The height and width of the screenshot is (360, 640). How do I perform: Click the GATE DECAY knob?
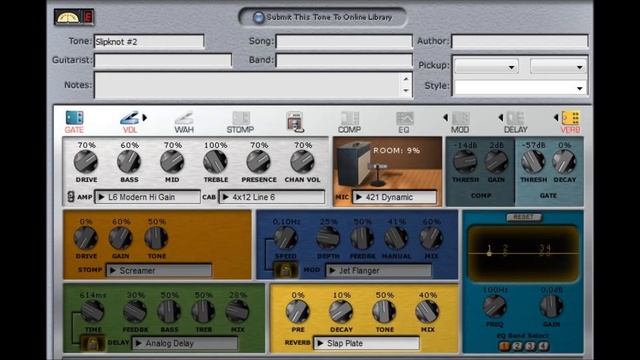[x=564, y=162]
